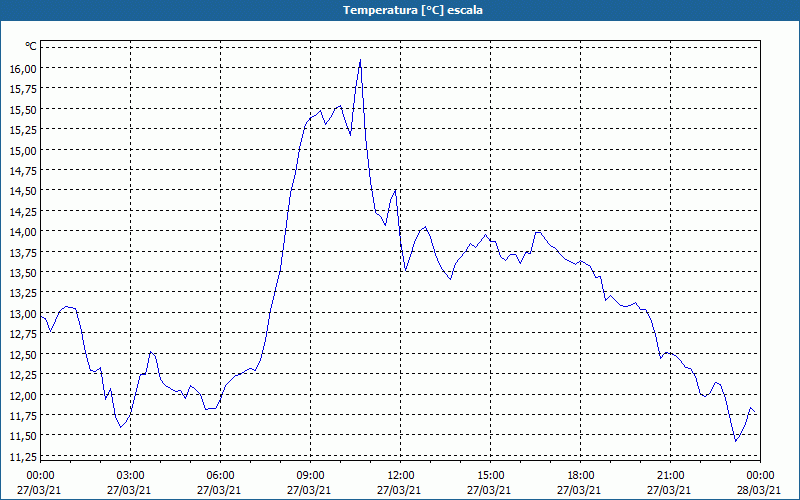Click the 12,25 y-axis value
The image size is (800, 500).
click(x=23, y=374)
